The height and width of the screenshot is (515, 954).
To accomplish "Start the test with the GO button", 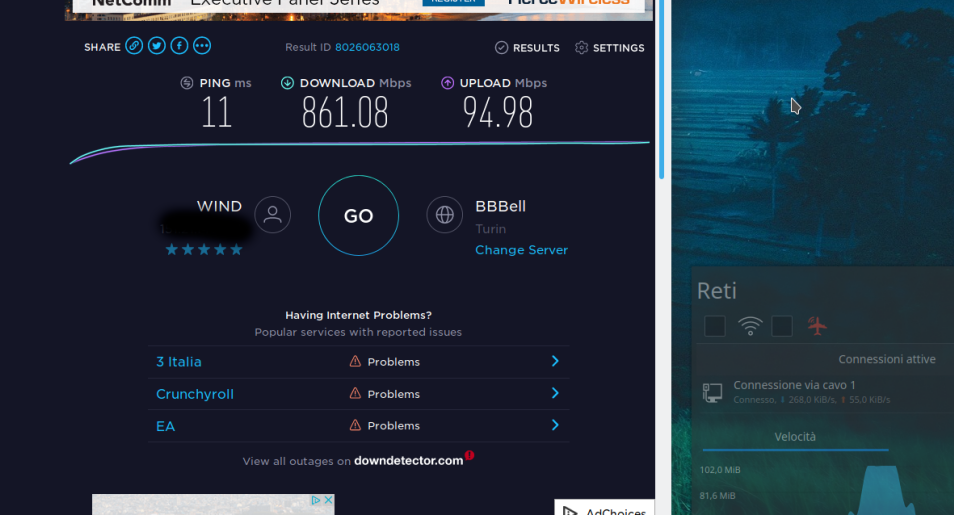I will (x=358, y=215).
